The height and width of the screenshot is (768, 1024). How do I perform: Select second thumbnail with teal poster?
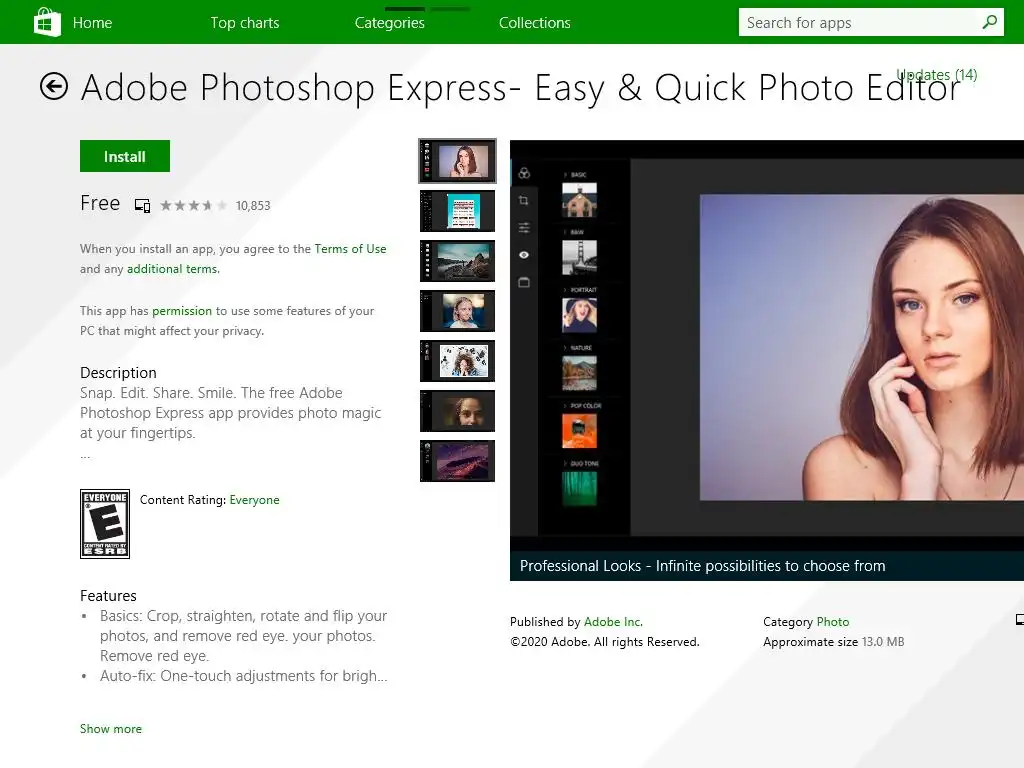click(457, 211)
